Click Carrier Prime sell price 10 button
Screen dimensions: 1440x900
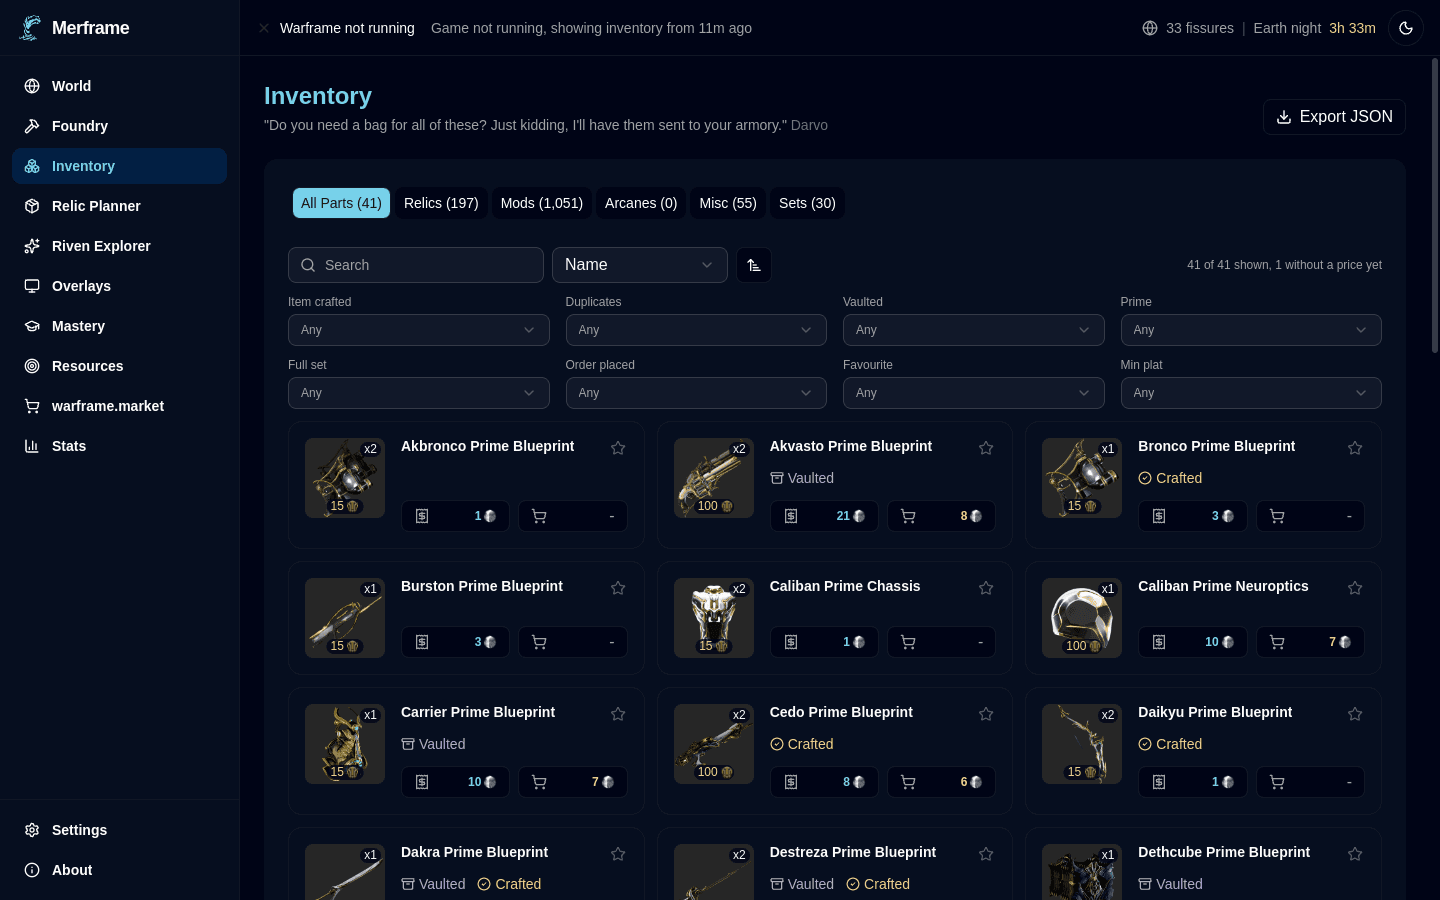[x=455, y=782]
